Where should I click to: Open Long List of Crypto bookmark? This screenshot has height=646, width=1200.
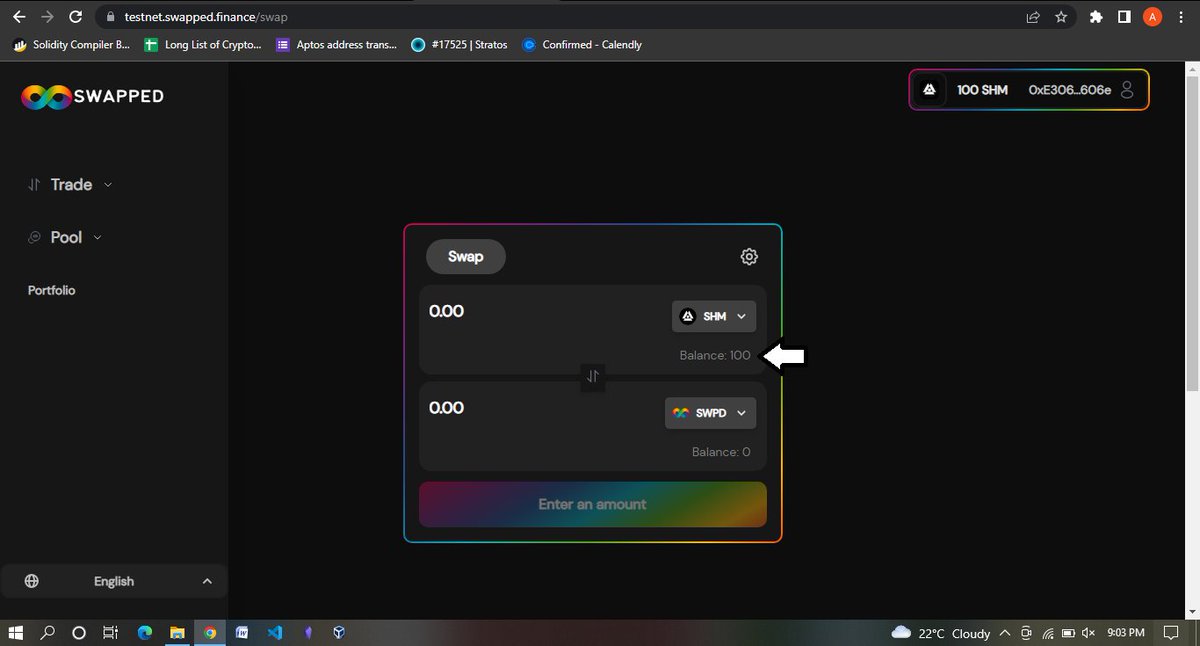[204, 44]
